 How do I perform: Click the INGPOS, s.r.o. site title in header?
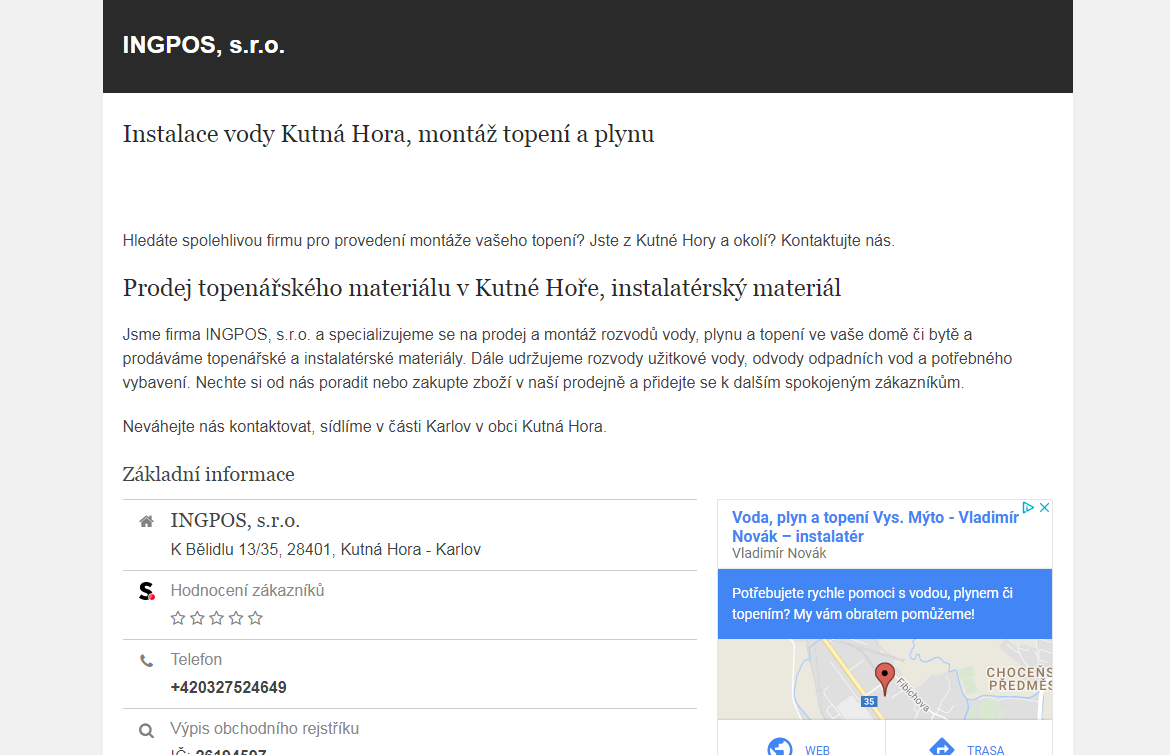point(204,46)
